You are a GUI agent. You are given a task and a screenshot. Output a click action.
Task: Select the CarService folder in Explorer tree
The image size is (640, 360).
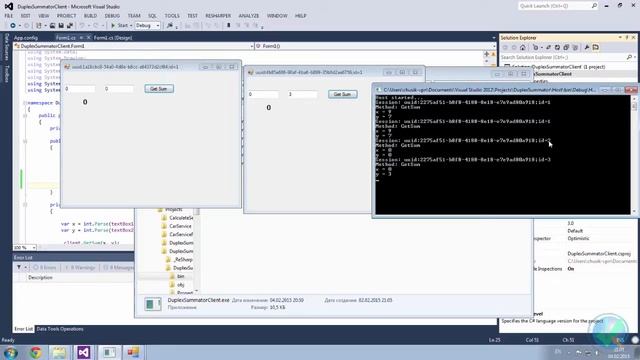180,226
